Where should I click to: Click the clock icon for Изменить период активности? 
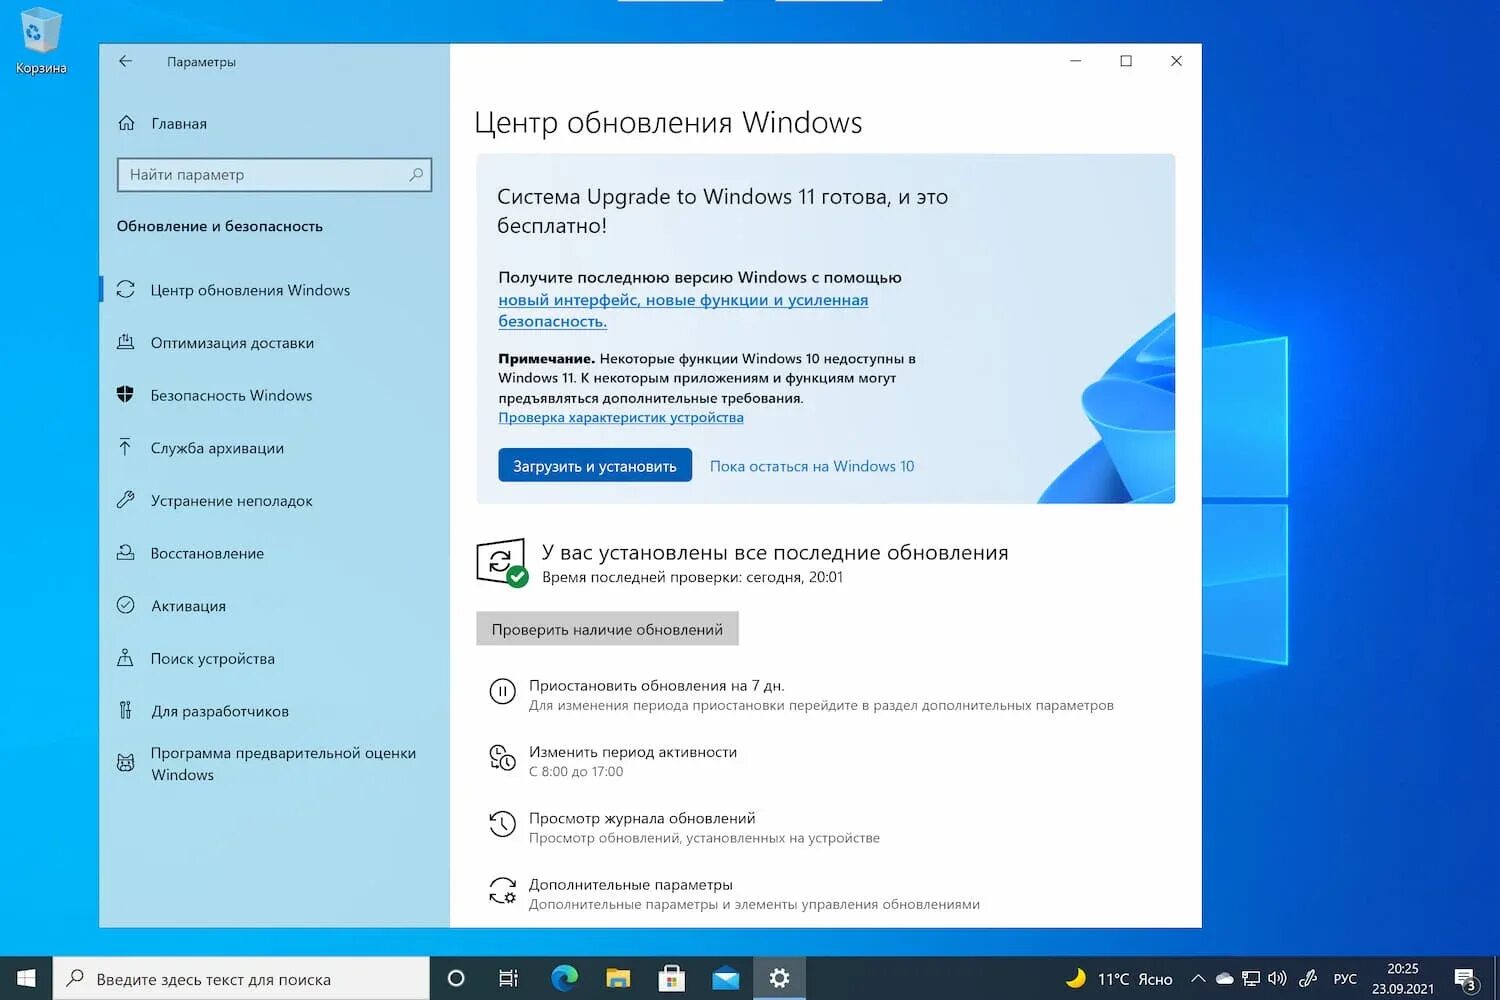[x=502, y=758]
